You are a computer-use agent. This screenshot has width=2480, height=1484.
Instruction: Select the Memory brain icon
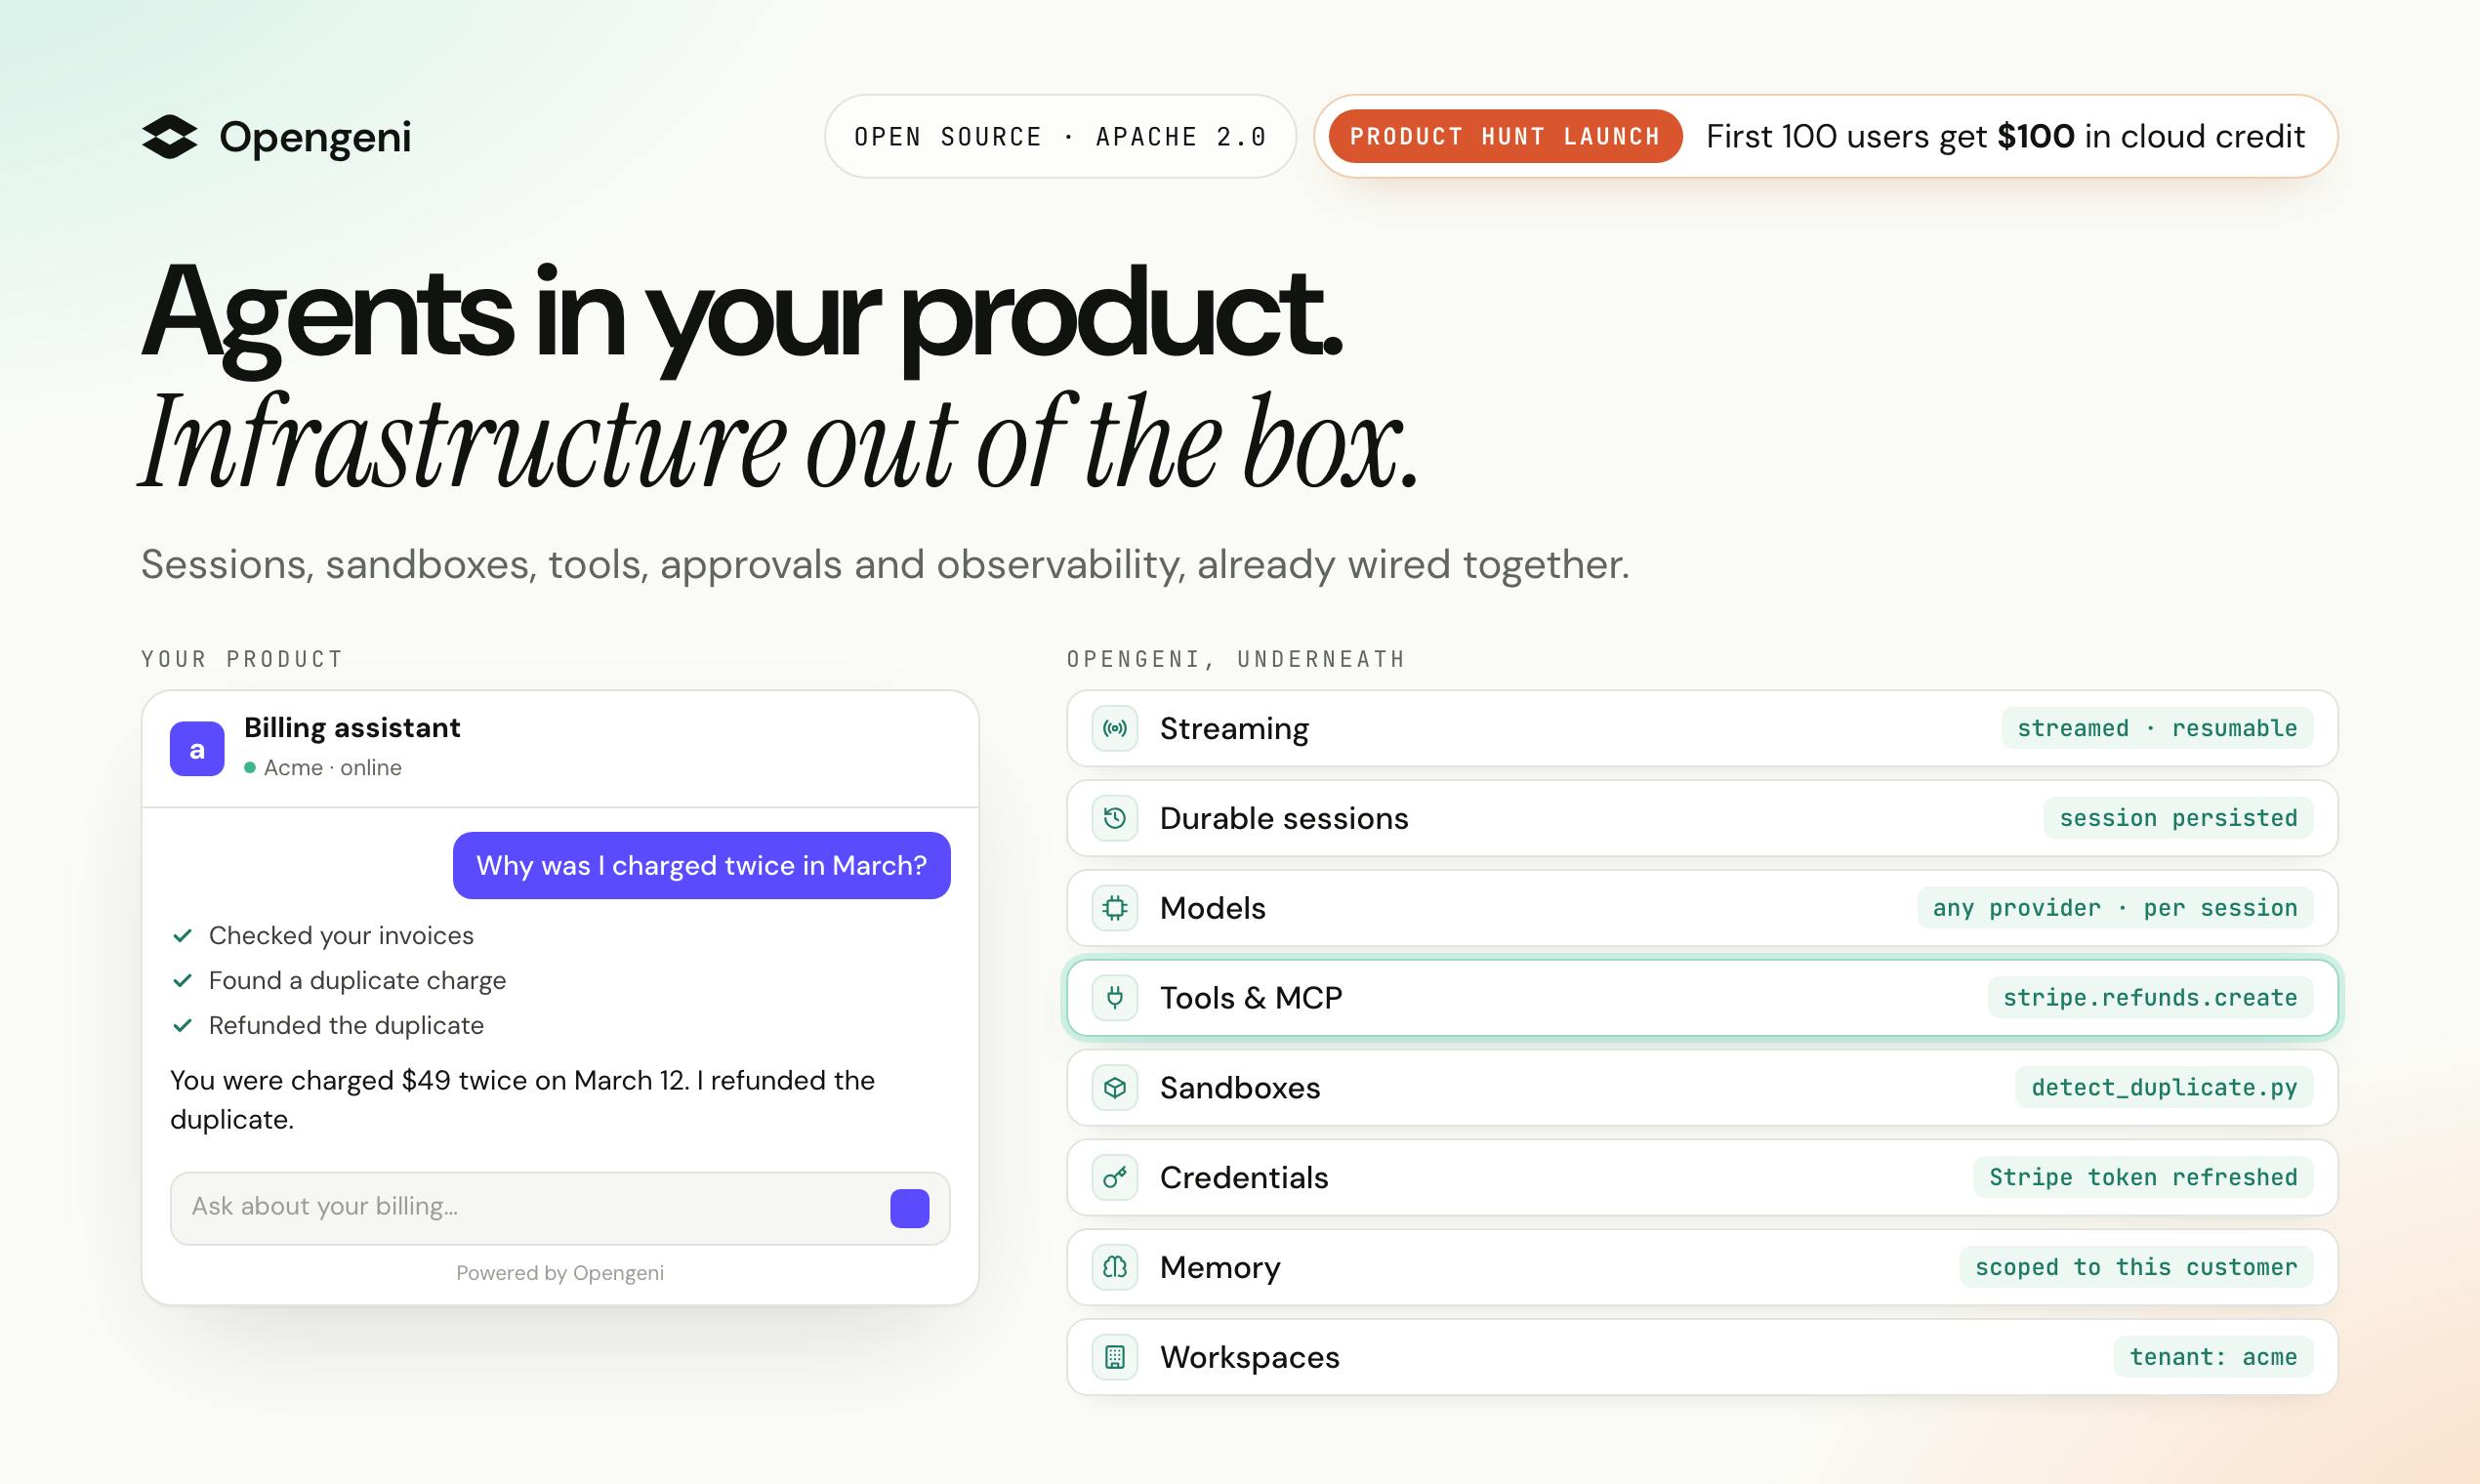1114,1268
